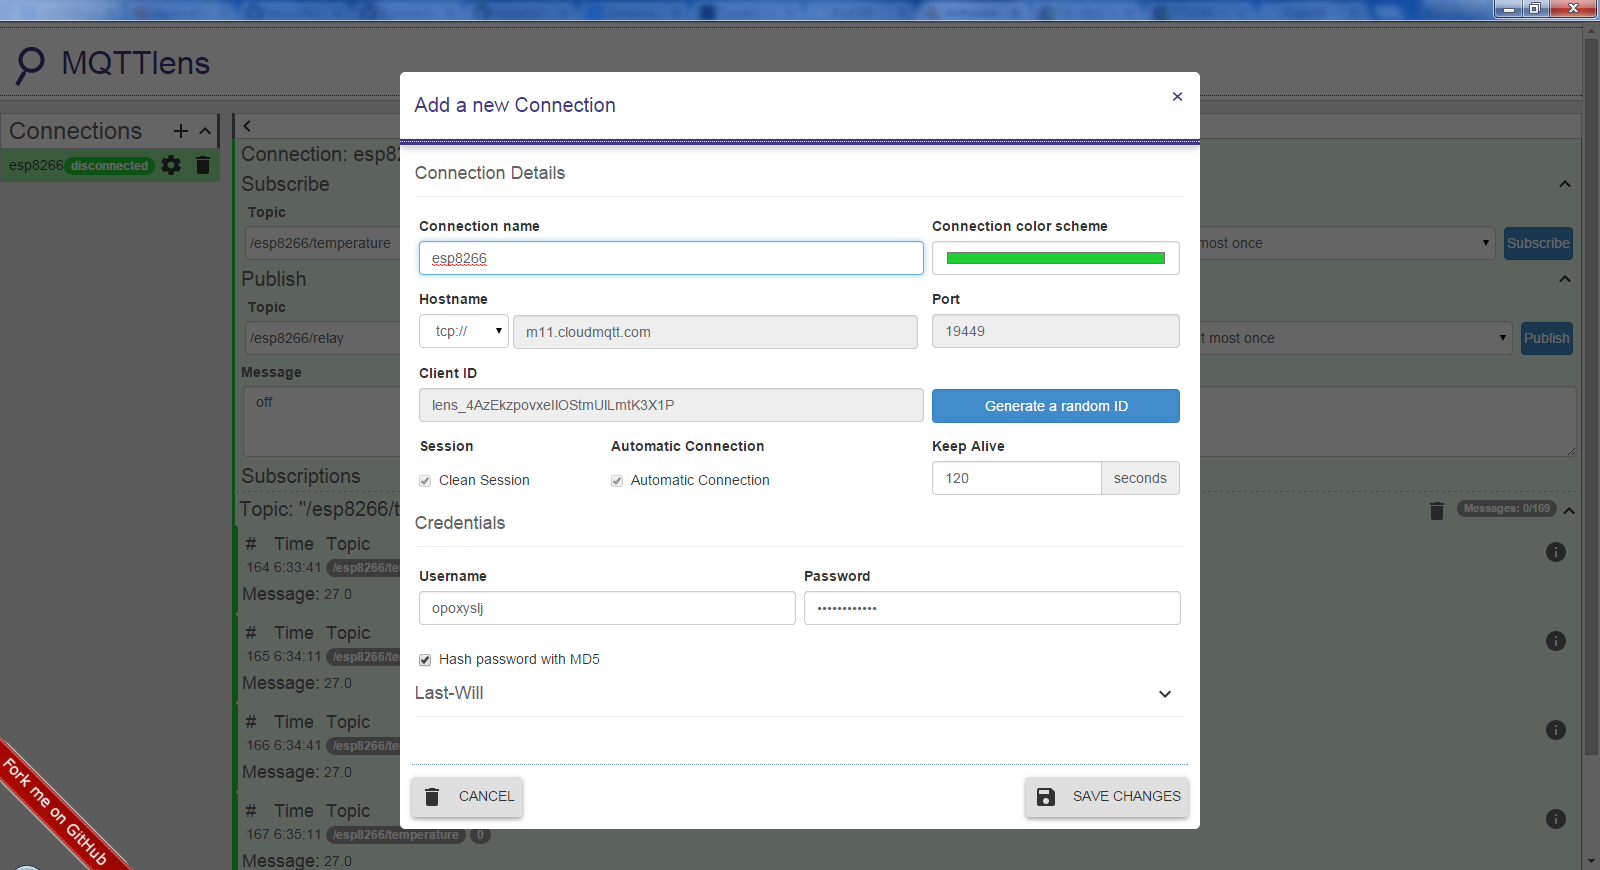Screen dimensions: 1600x870
Task: Click the Messages: 0/169 badge
Action: (1507, 509)
